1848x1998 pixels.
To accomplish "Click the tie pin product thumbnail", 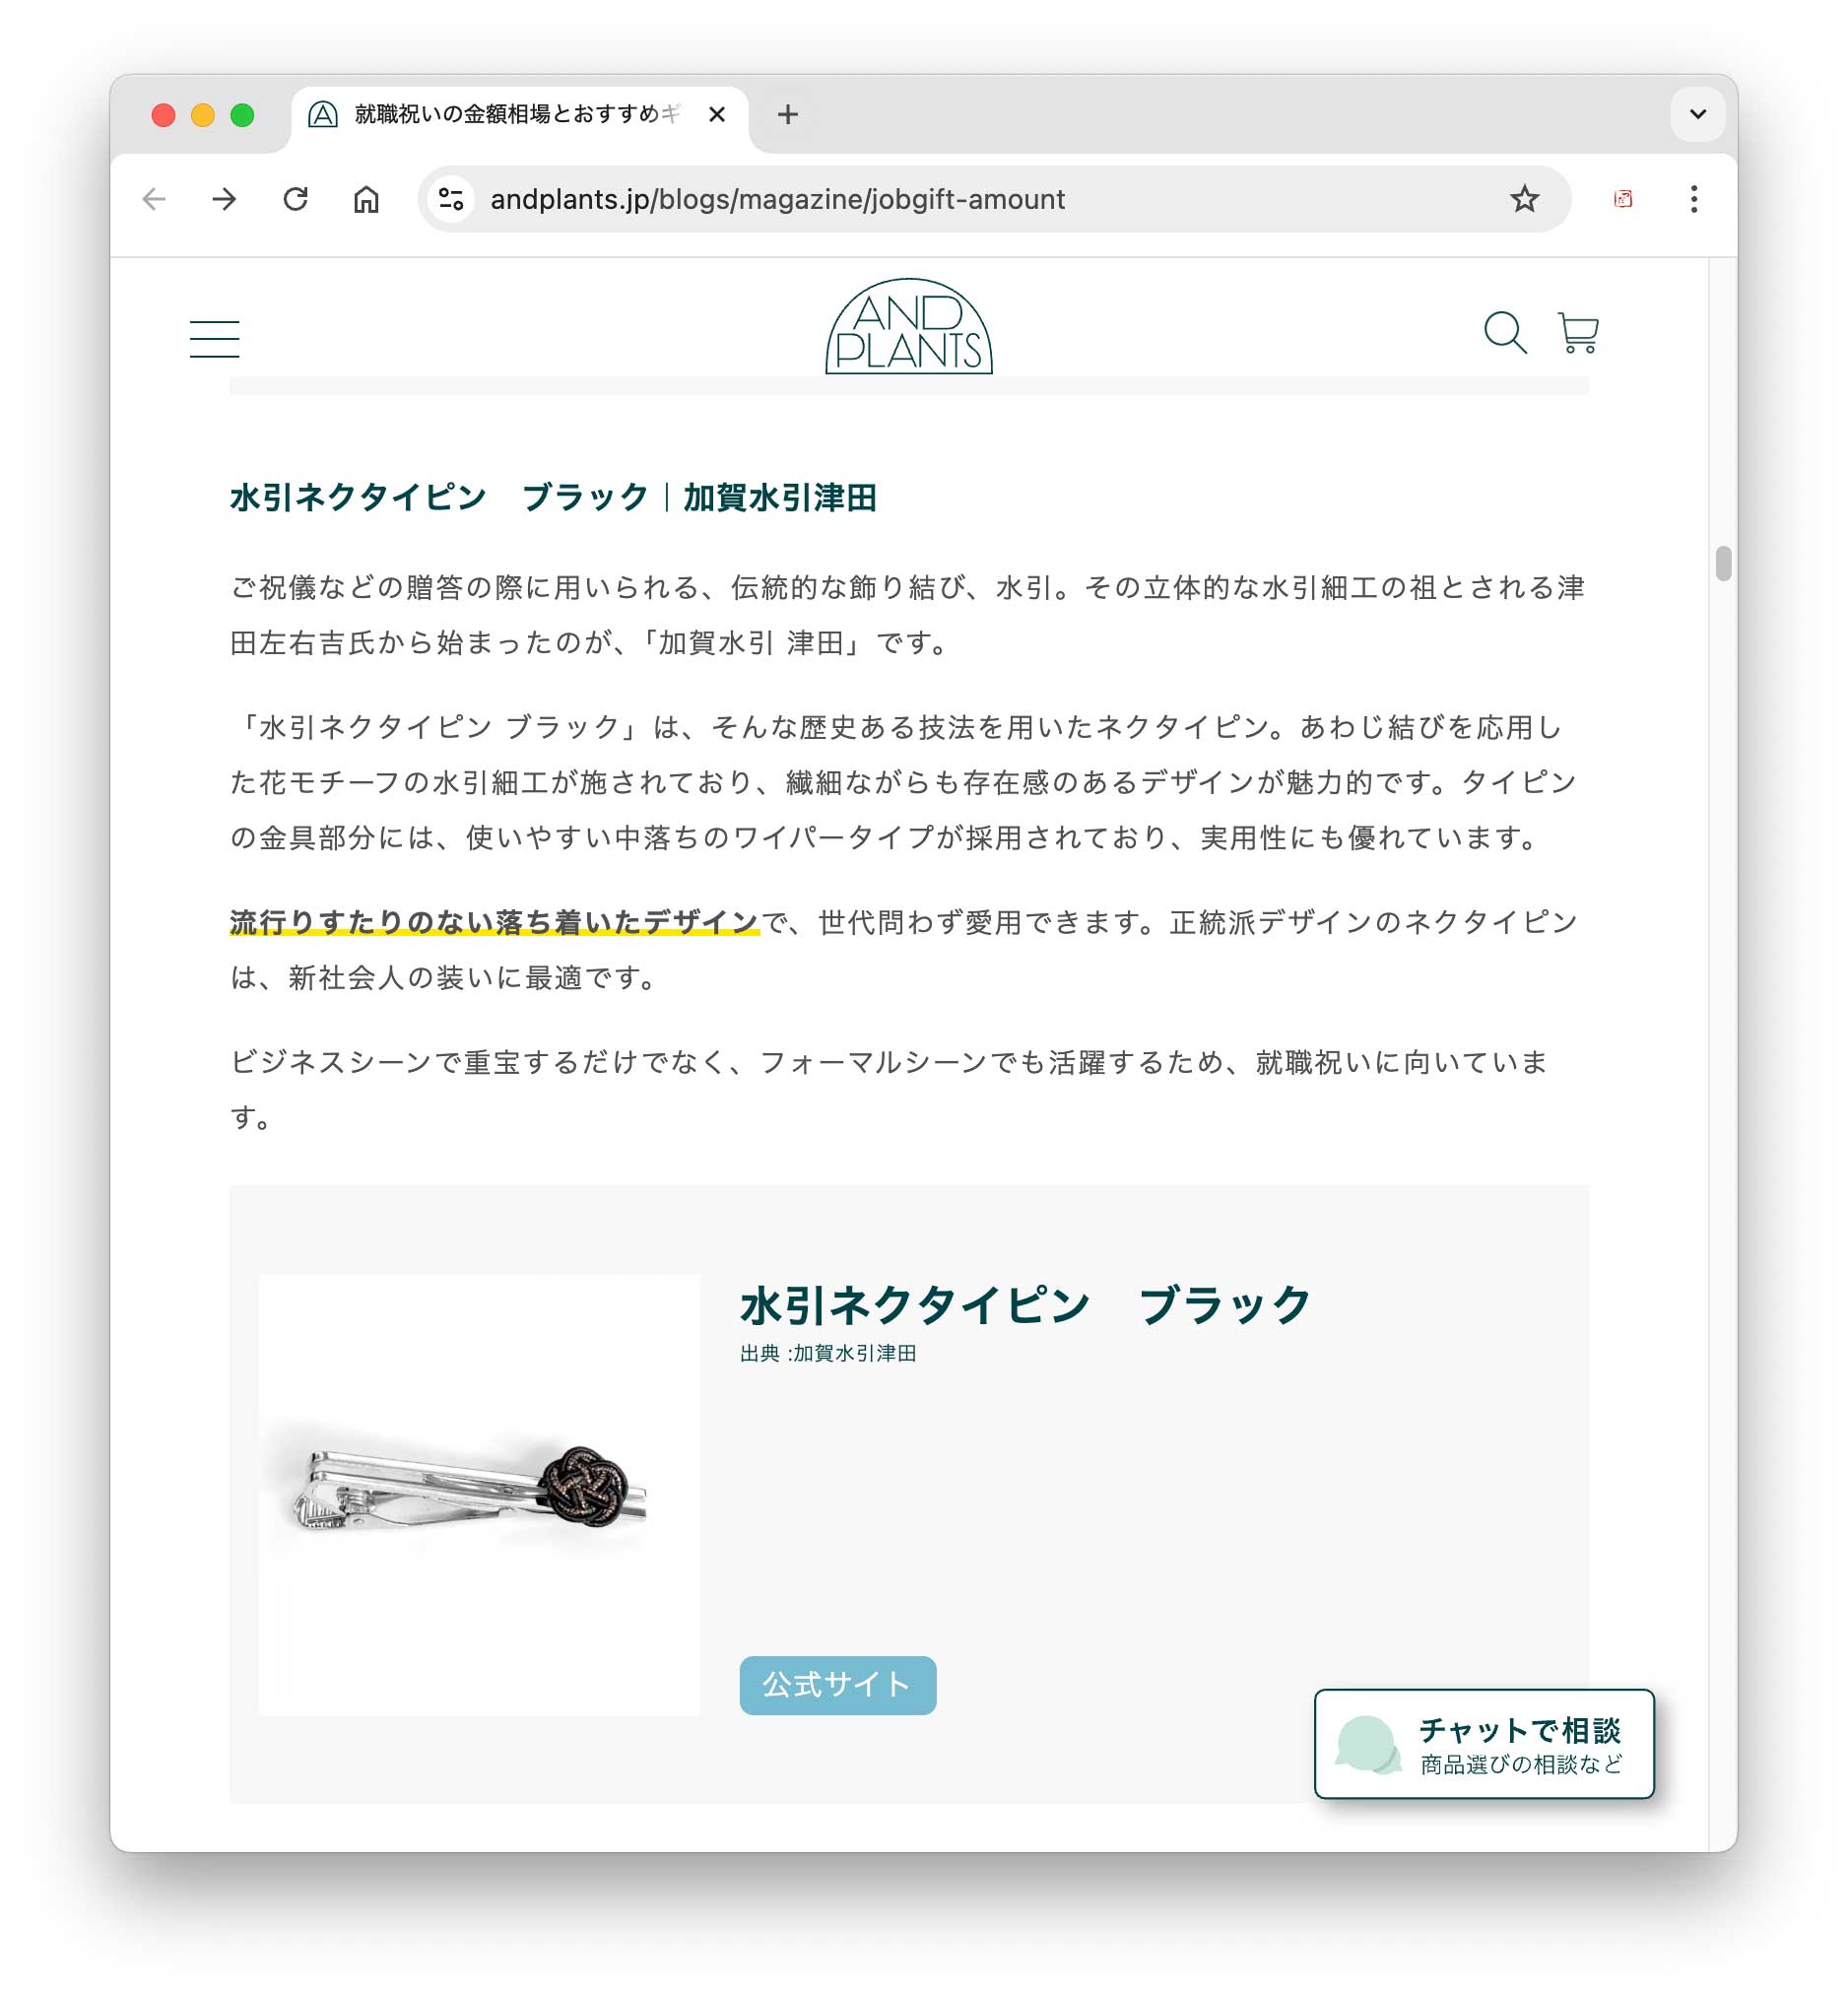I will [479, 1493].
